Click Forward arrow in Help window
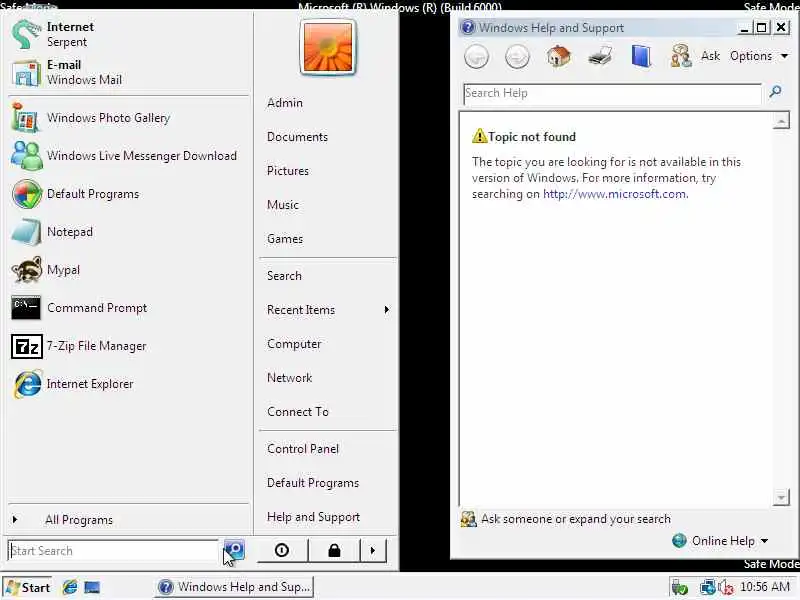800x600 pixels. click(x=517, y=56)
